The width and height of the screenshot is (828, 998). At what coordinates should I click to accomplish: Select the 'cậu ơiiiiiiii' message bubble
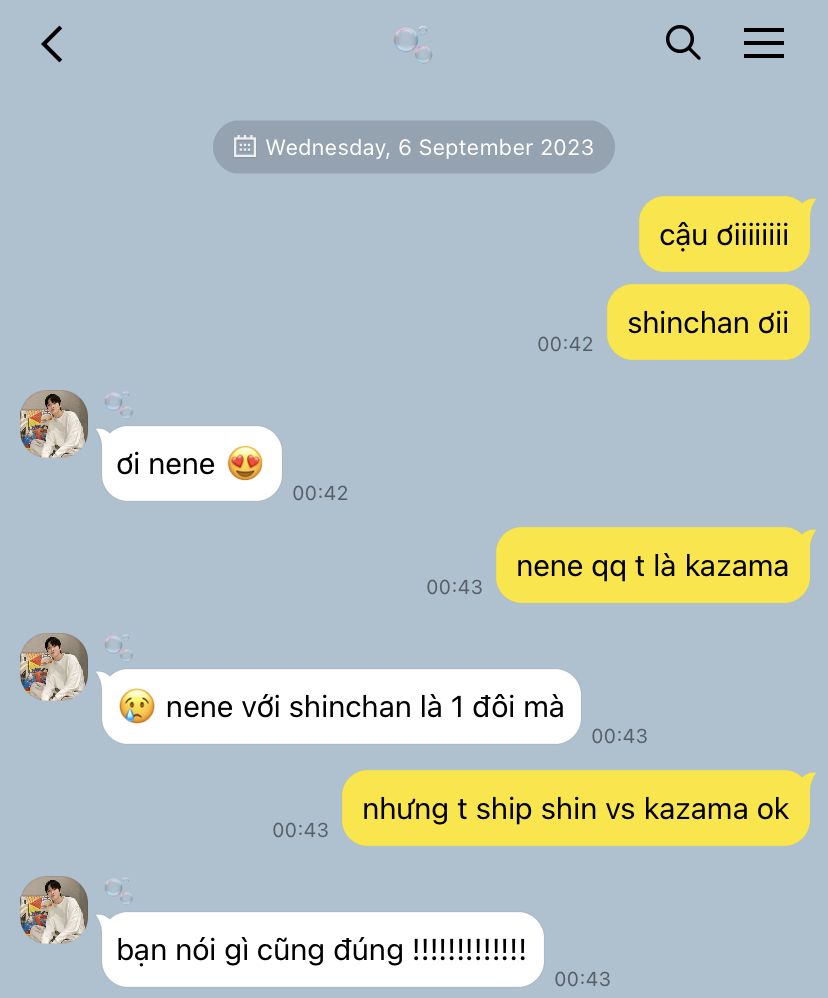[x=725, y=234]
